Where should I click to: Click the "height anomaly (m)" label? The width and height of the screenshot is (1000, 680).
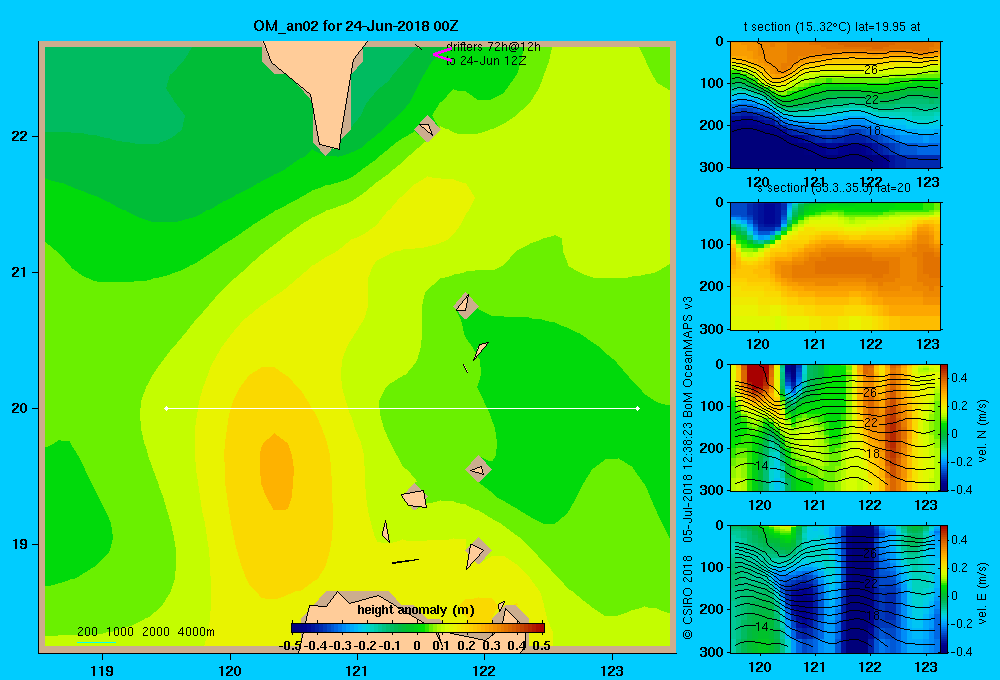click(416, 610)
